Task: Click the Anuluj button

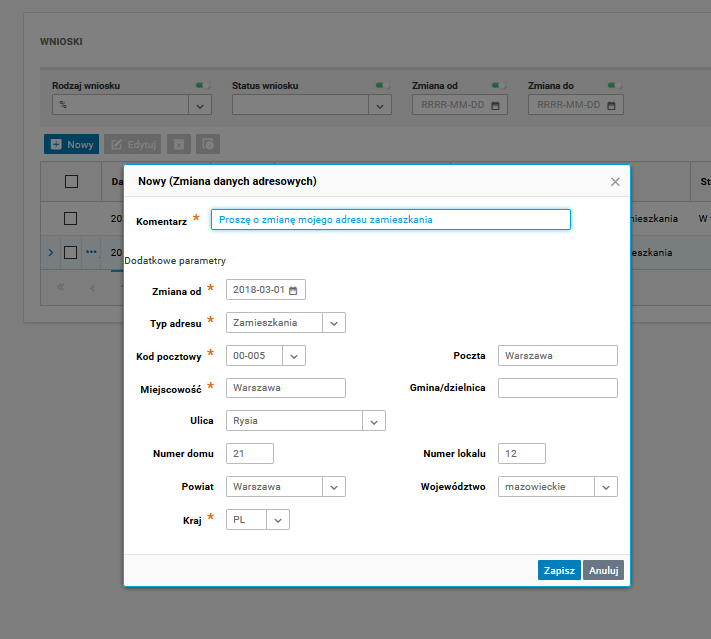Action: [604, 570]
